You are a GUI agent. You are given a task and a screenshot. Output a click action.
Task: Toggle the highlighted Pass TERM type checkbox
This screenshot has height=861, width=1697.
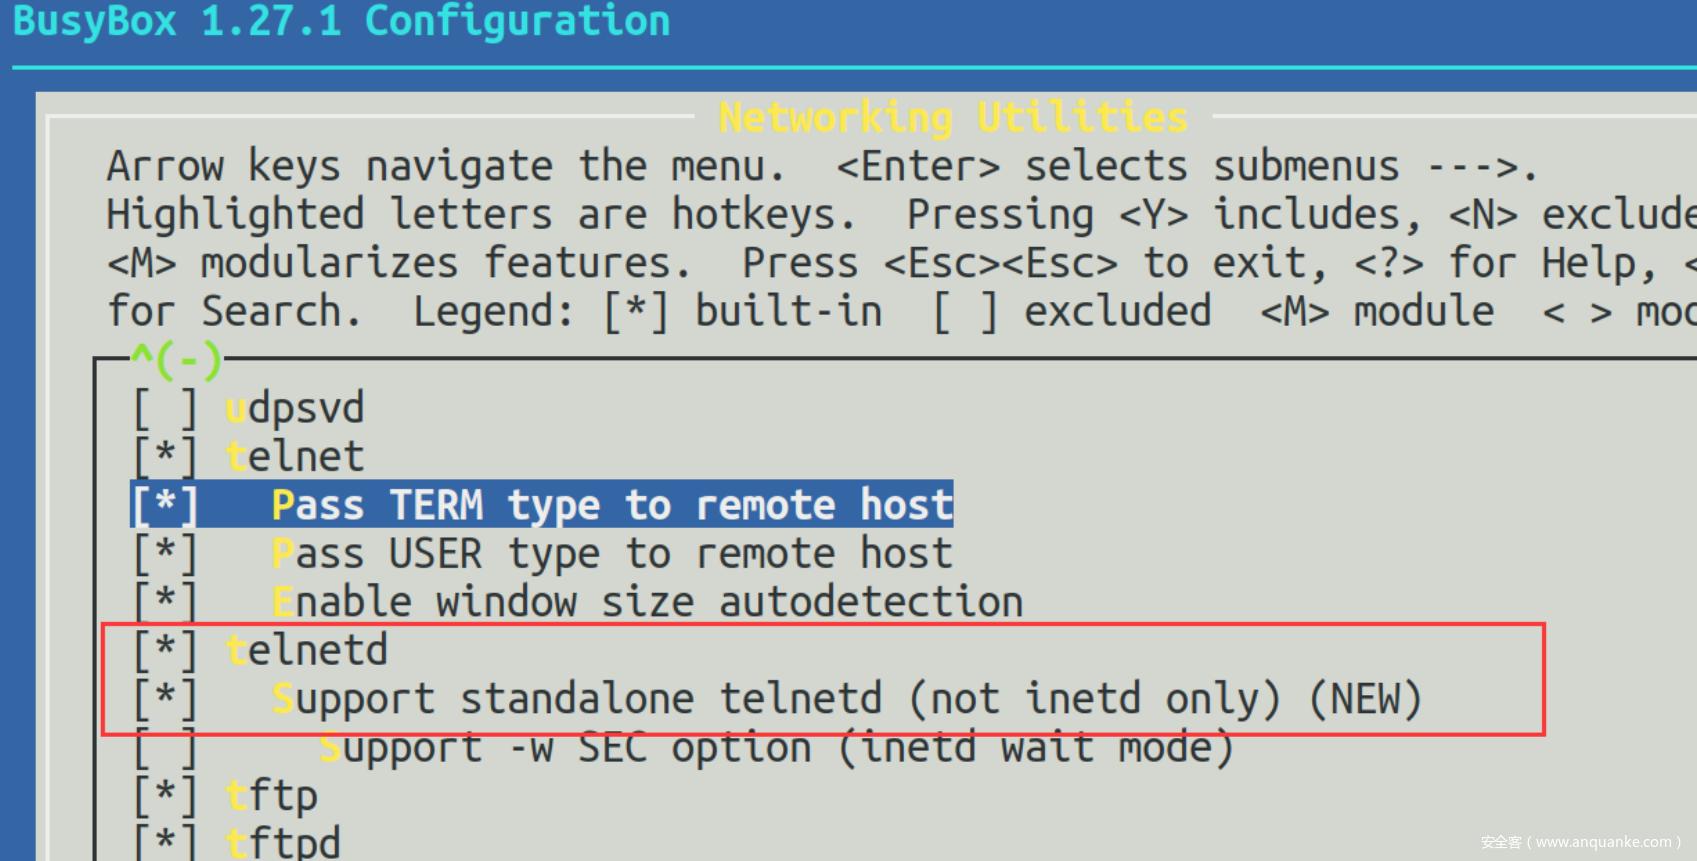pos(165,505)
